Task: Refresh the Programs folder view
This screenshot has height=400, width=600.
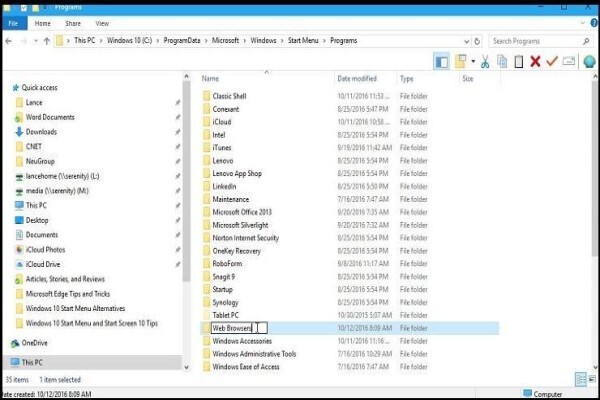Action: (x=477, y=41)
